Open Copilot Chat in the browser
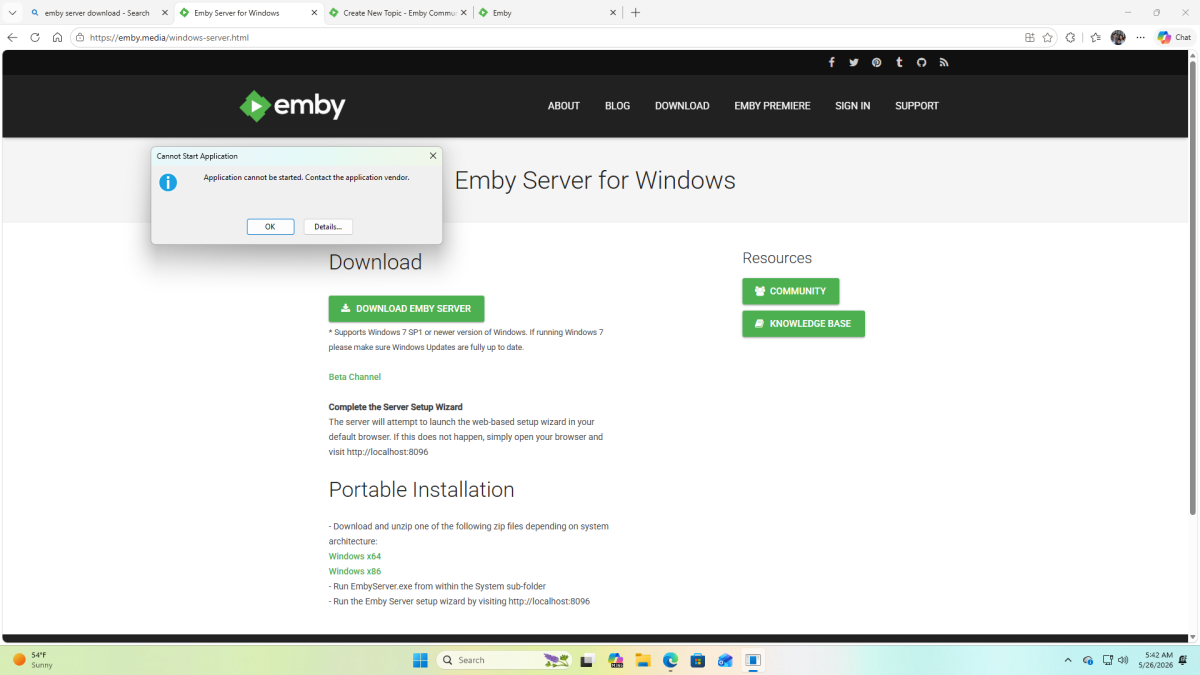 [1174, 37]
